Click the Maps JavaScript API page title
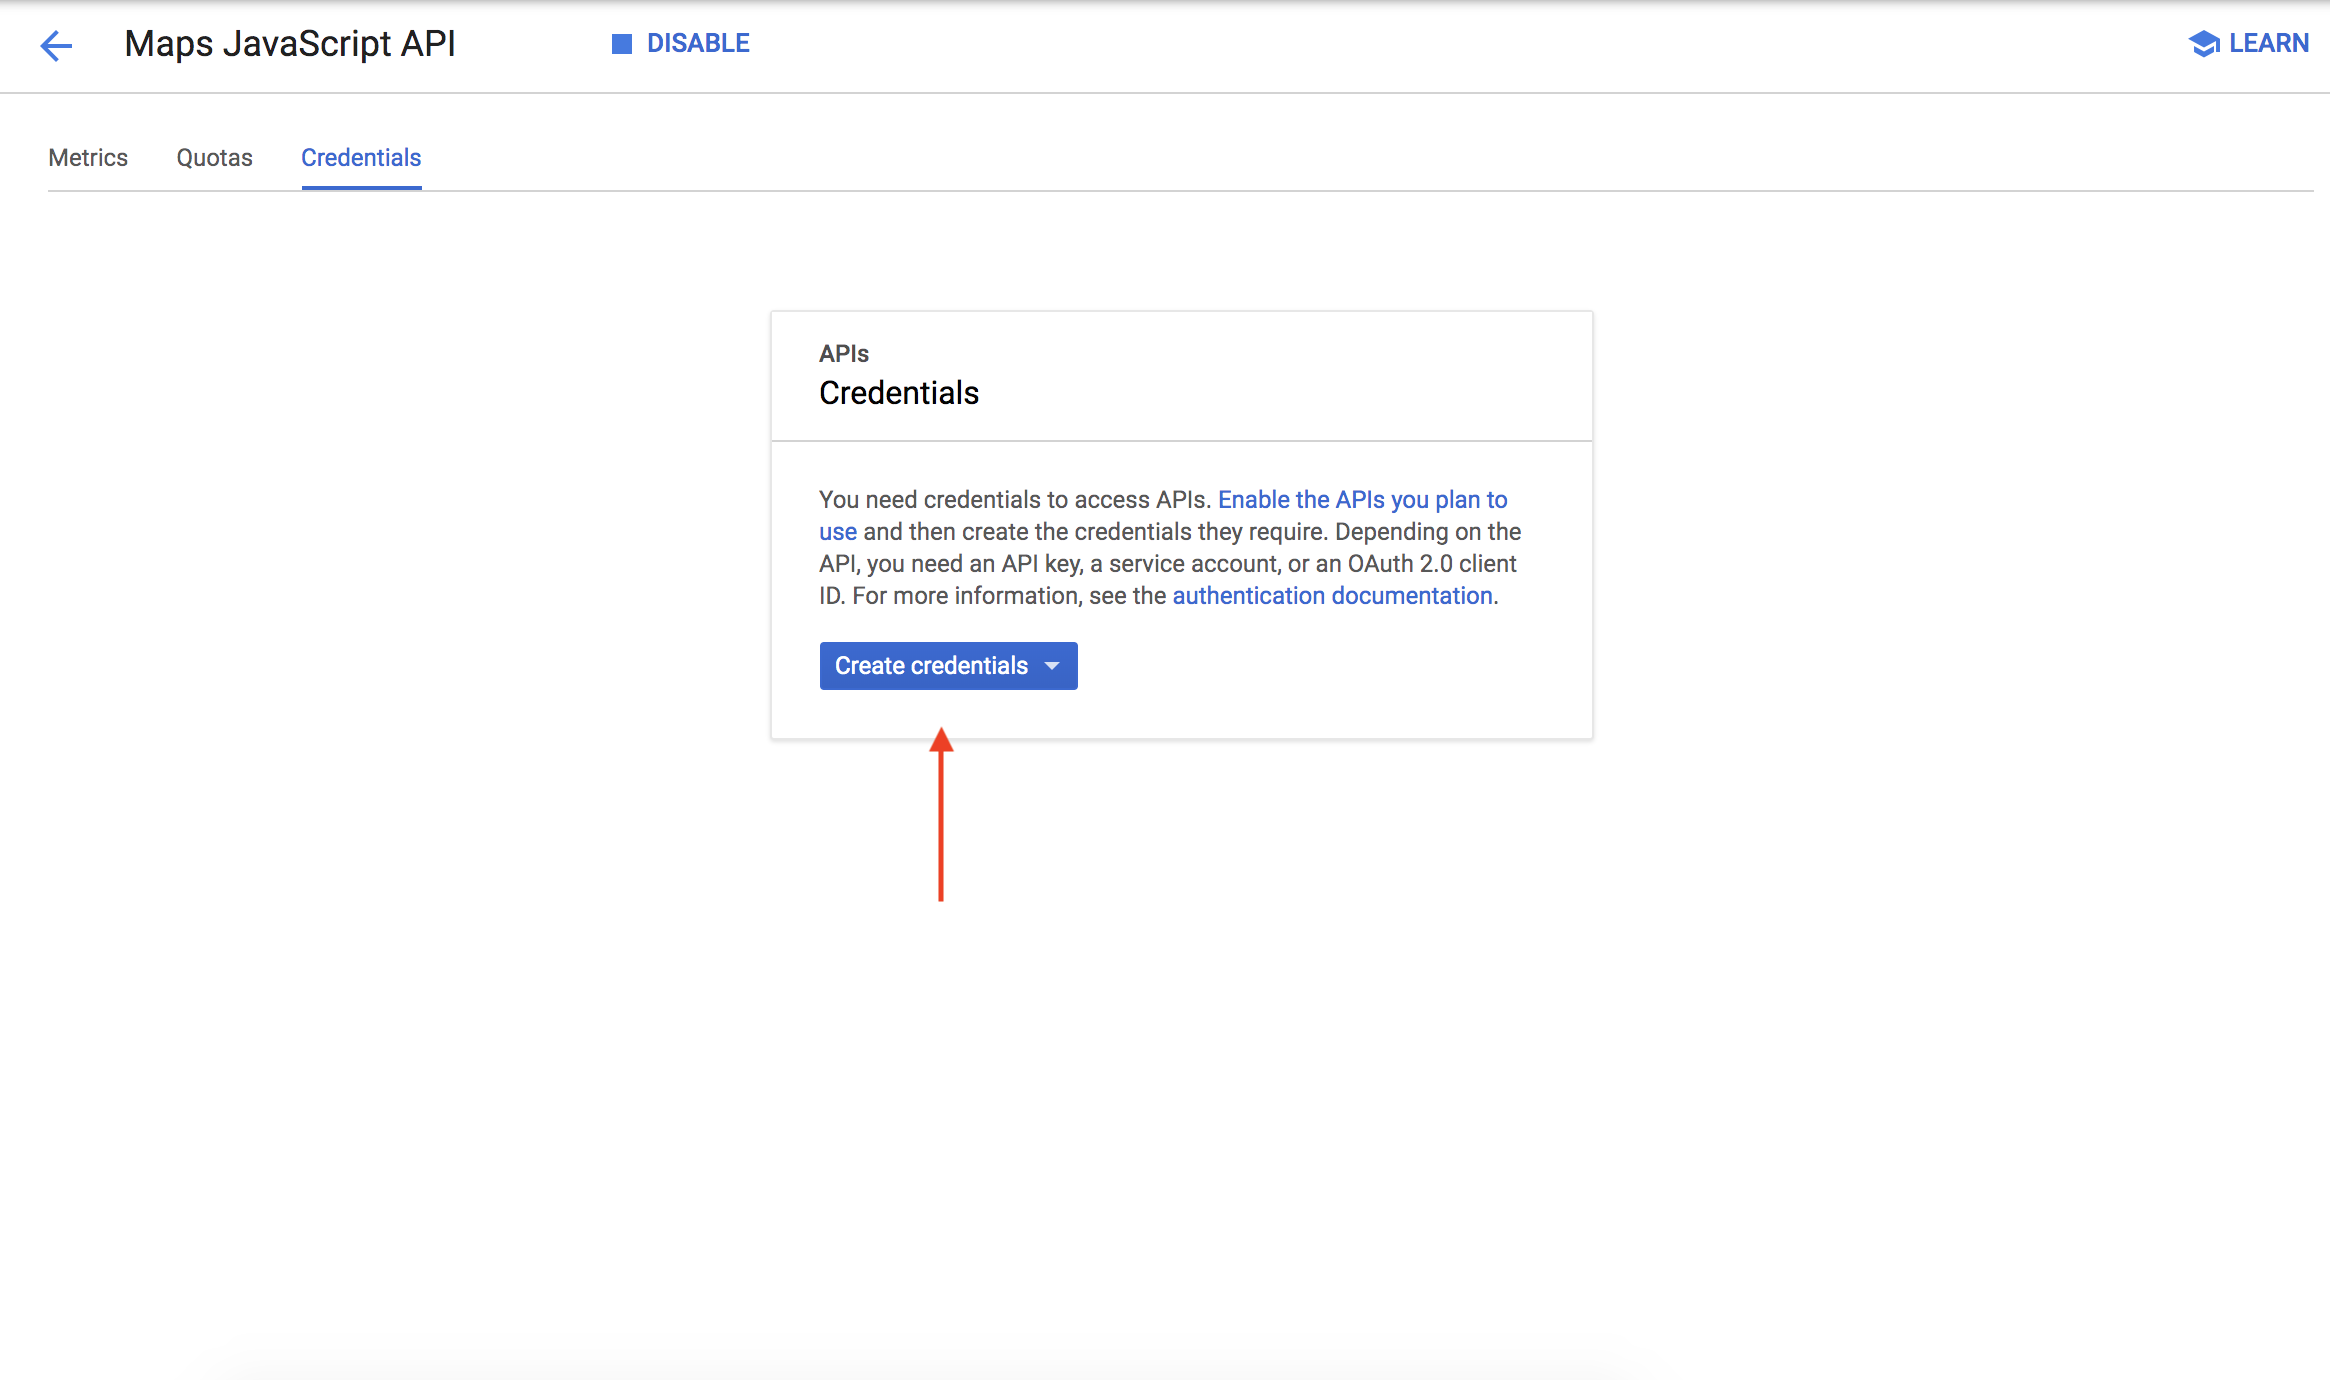The width and height of the screenshot is (2330, 1380). point(290,44)
